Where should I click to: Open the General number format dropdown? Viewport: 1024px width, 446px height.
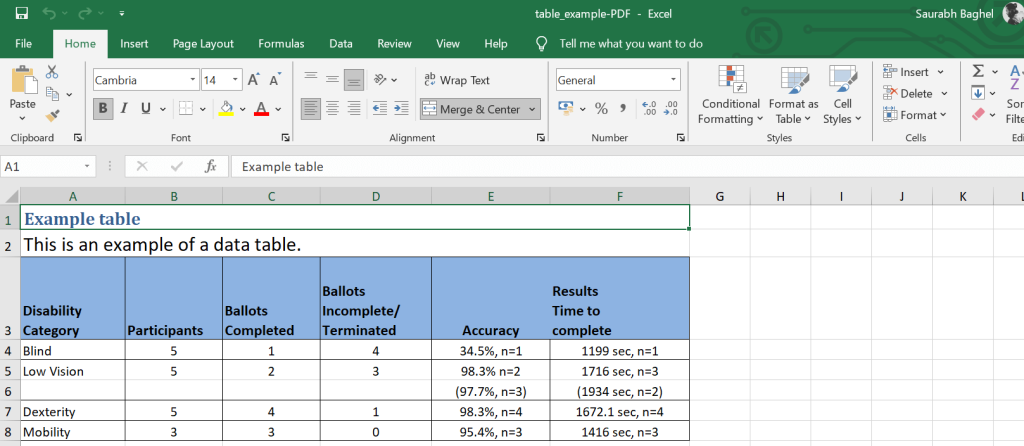coord(674,80)
